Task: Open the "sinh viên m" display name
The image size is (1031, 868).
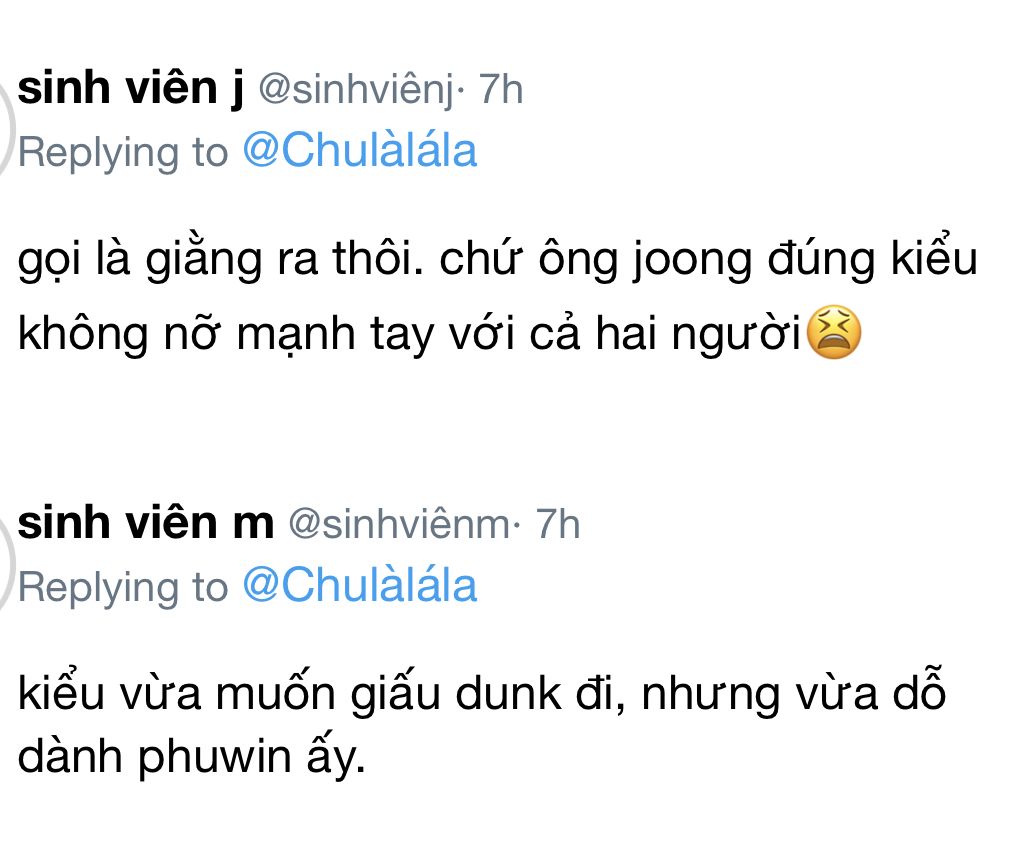Action: click(x=145, y=524)
